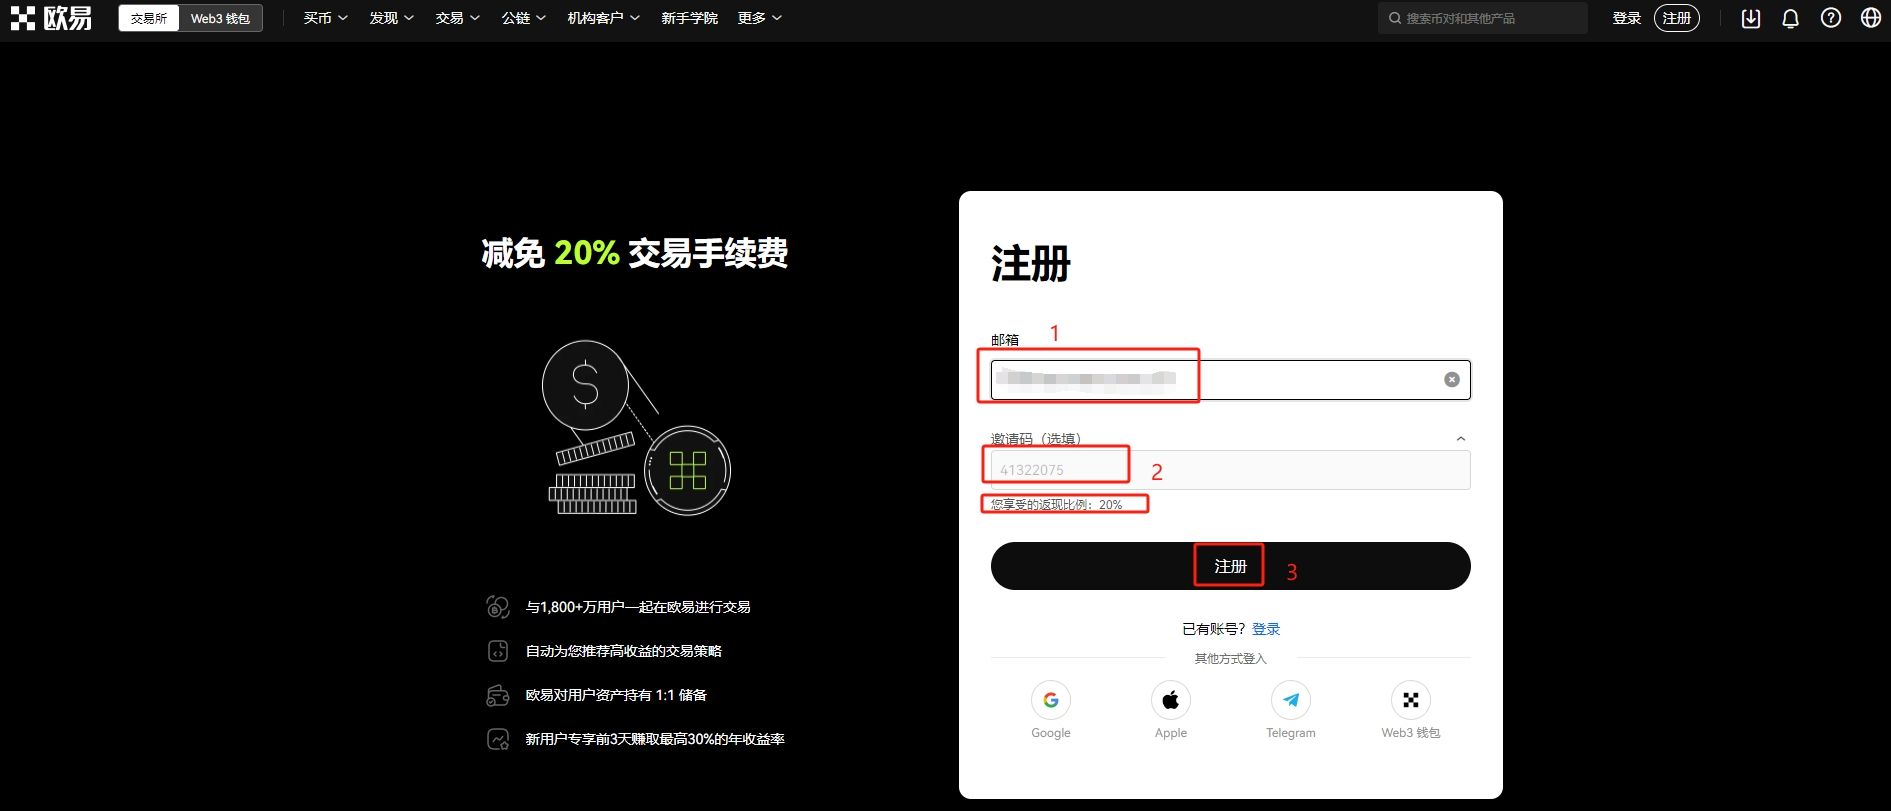The height and width of the screenshot is (811, 1891).
Task: Open 新手学院 menu item
Action: (x=689, y=18)
